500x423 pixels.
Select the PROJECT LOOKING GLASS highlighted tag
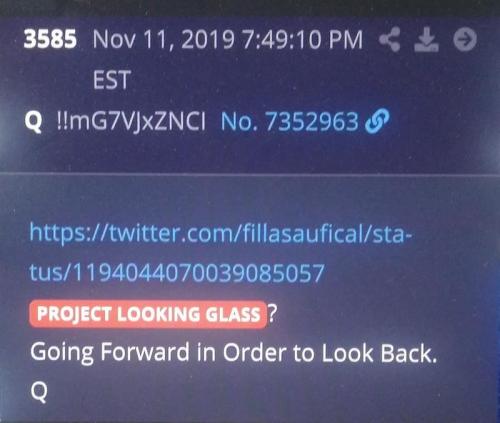tap(148, 314)
